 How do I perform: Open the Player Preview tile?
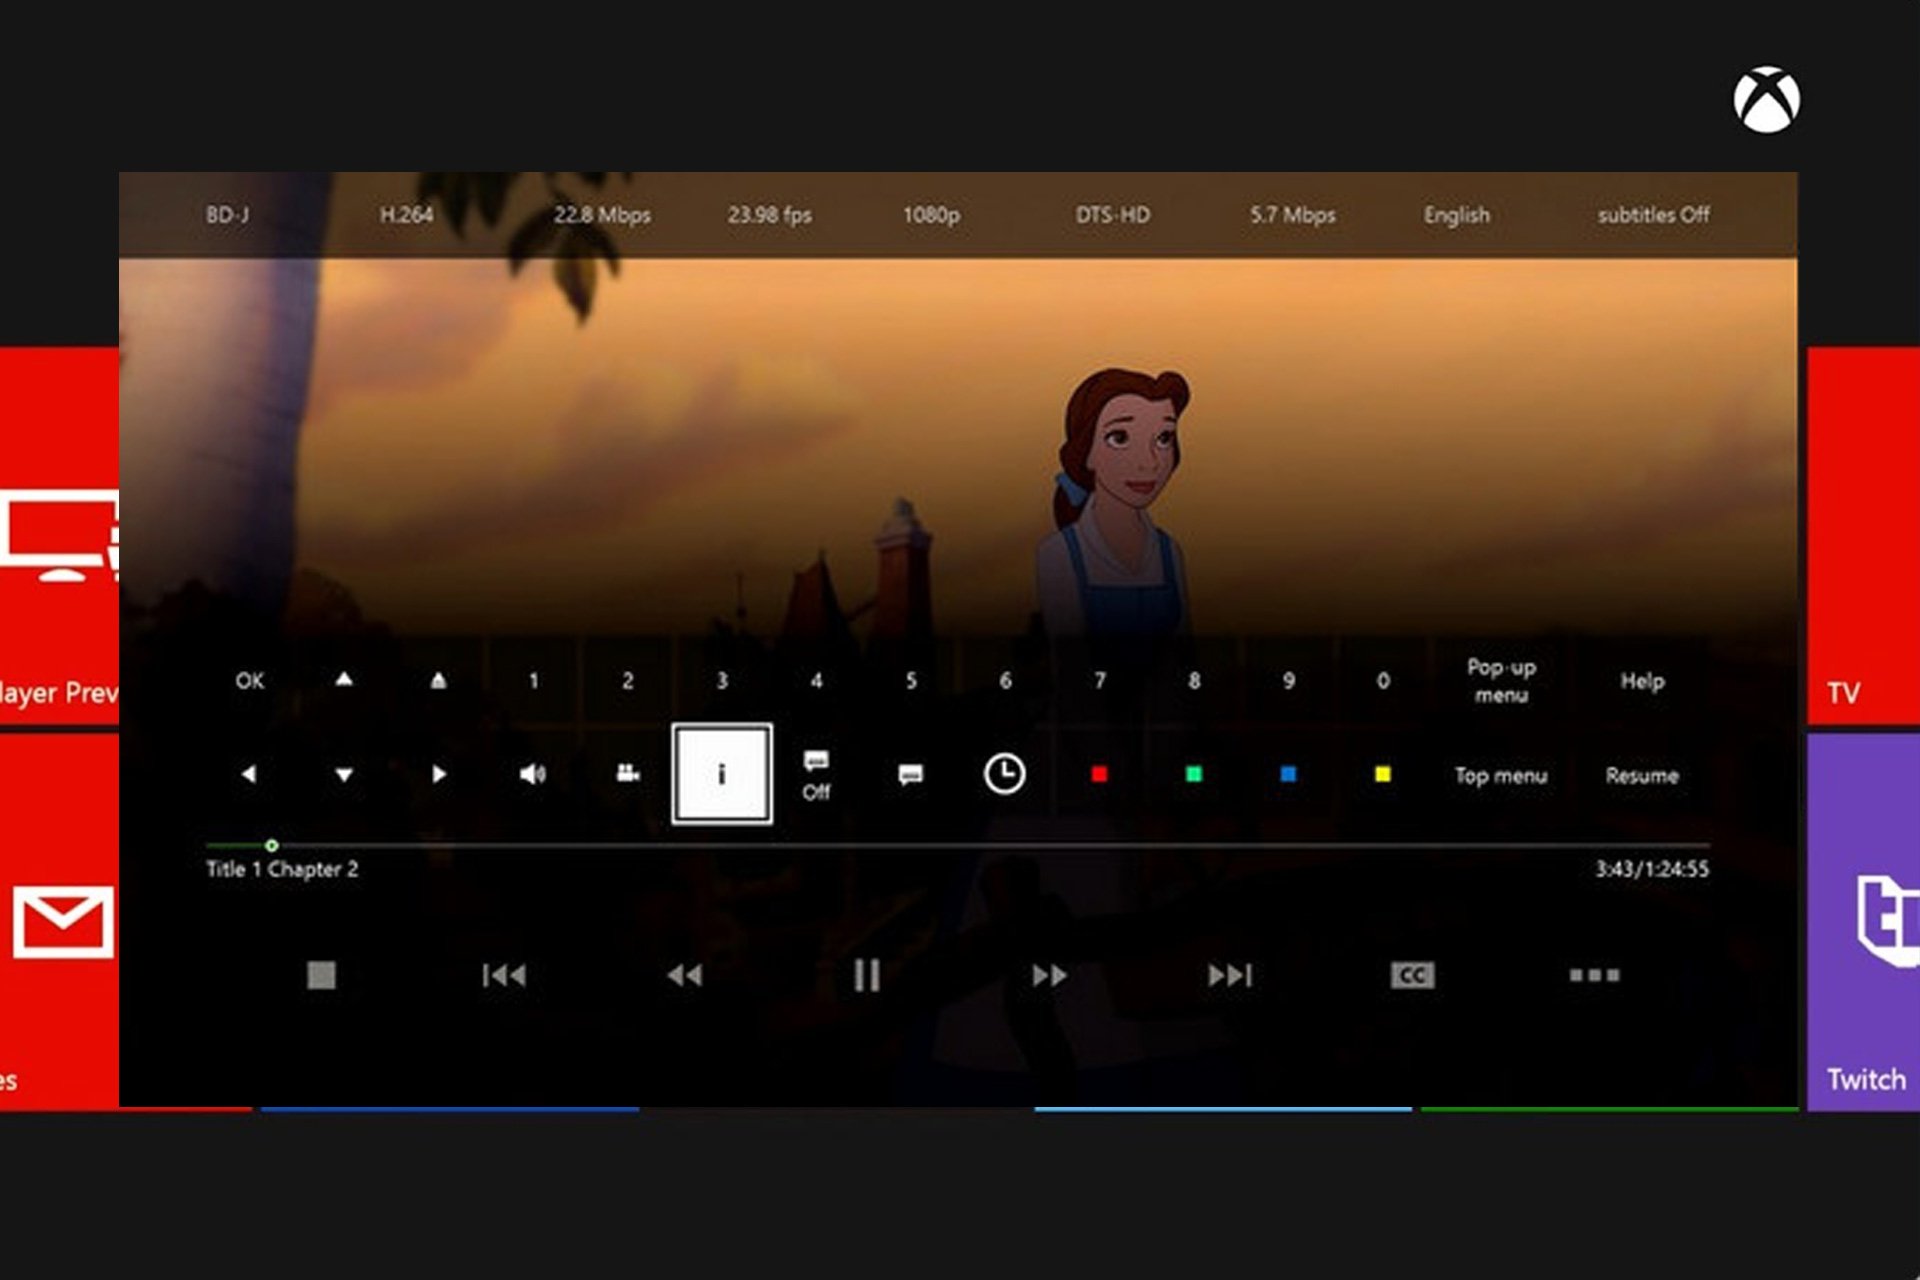[60, 536]
